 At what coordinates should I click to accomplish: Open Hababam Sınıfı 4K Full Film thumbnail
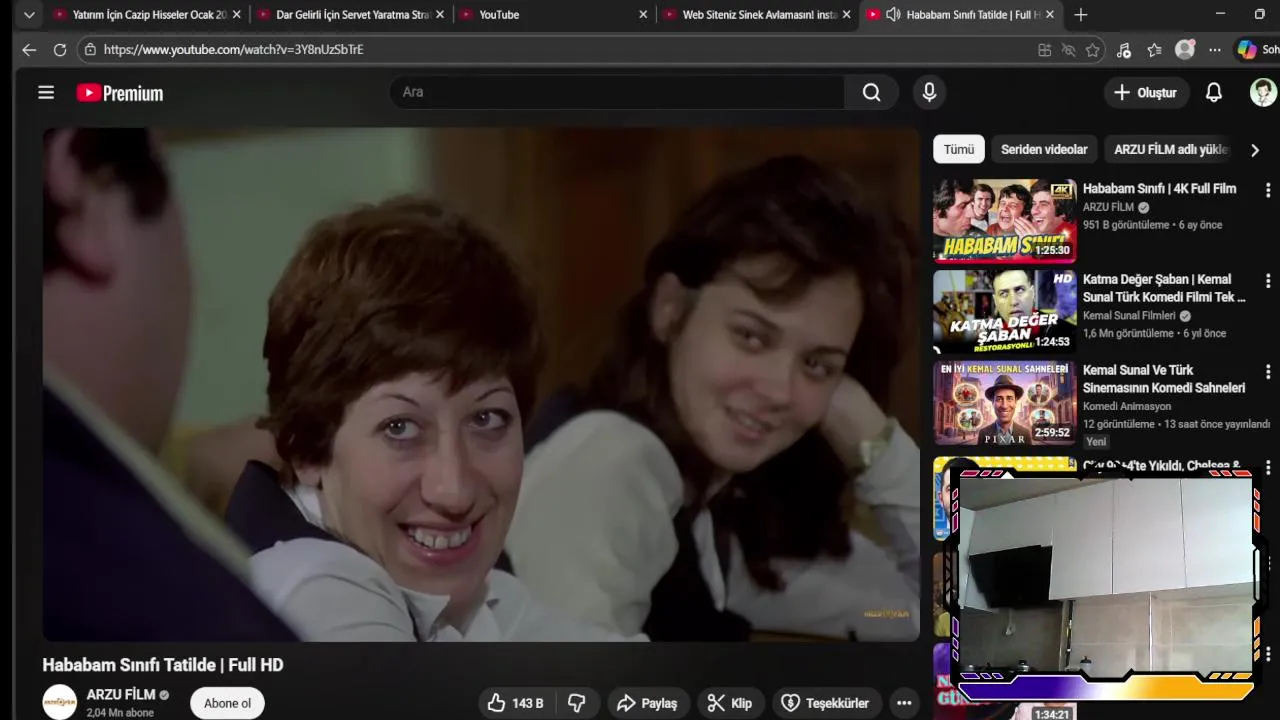click(1005, 220)
